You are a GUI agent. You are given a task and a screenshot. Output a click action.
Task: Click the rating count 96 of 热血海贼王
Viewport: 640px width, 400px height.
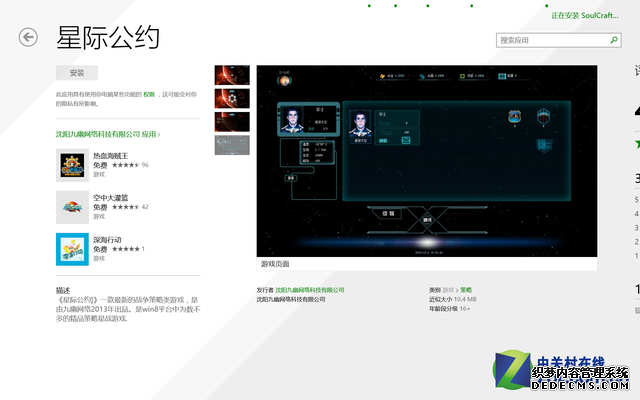pyautogui.click(x=145, y=165)
